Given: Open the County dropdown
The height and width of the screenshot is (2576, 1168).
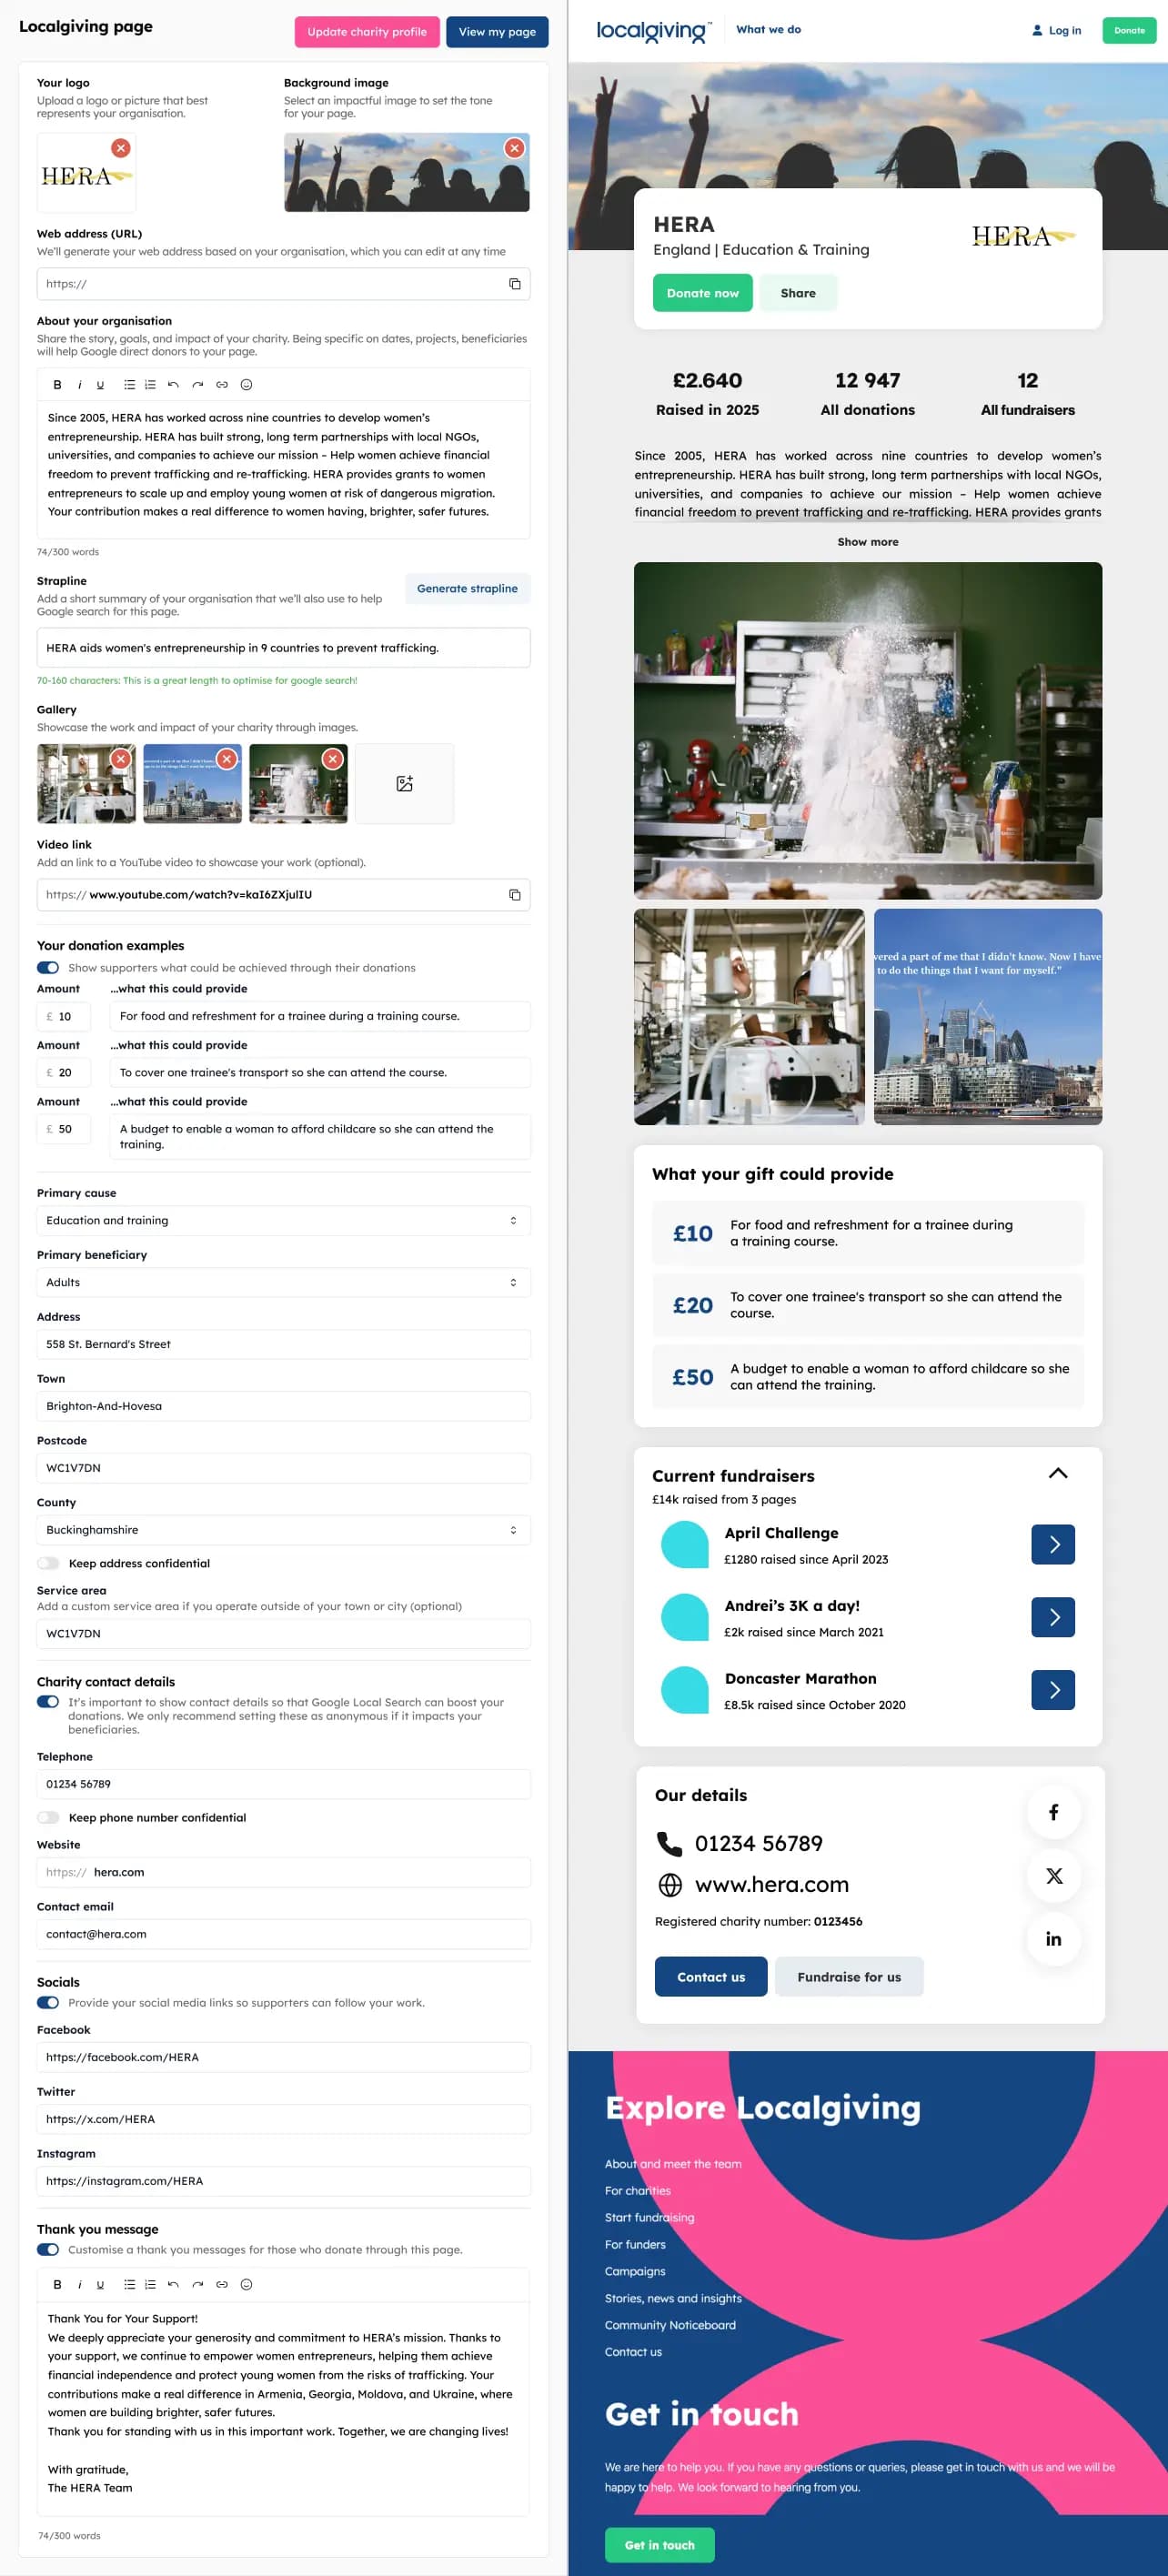Looking at the screenshot, I should [283, 1531].
